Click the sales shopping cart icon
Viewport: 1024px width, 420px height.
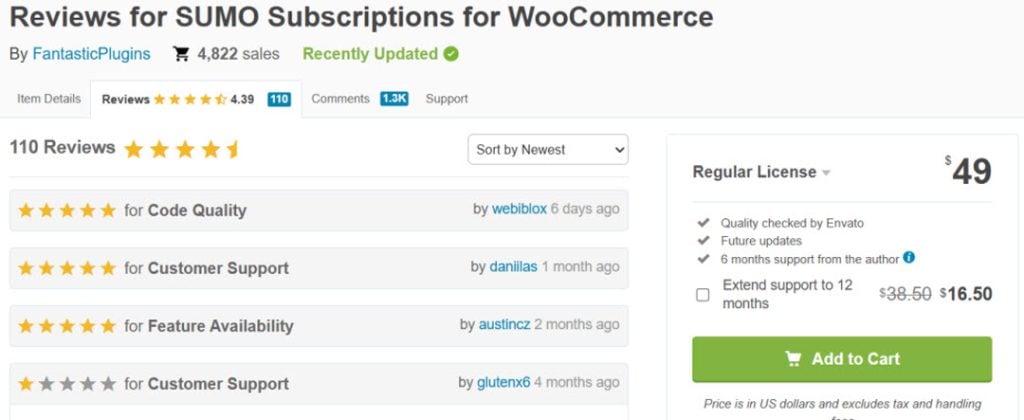181,54
